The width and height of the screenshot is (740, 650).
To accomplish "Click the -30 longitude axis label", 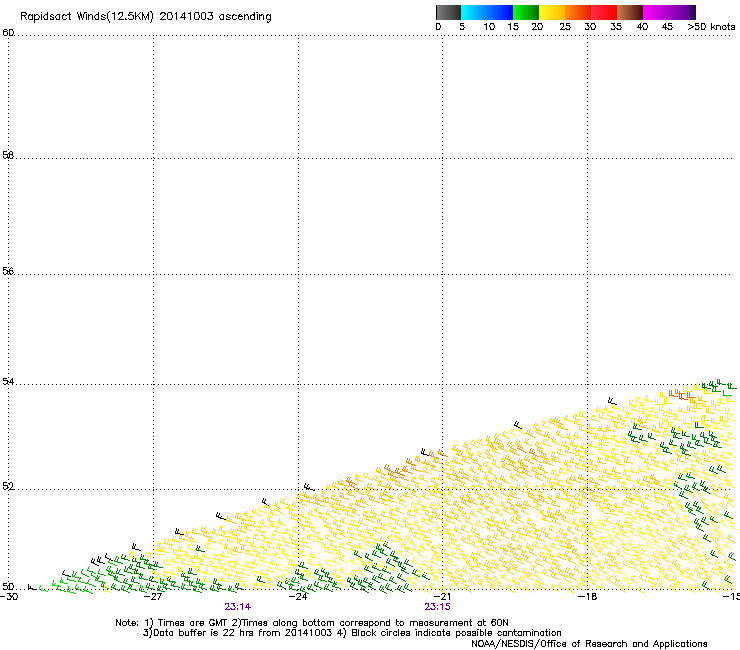I will (x=9, y=597).
